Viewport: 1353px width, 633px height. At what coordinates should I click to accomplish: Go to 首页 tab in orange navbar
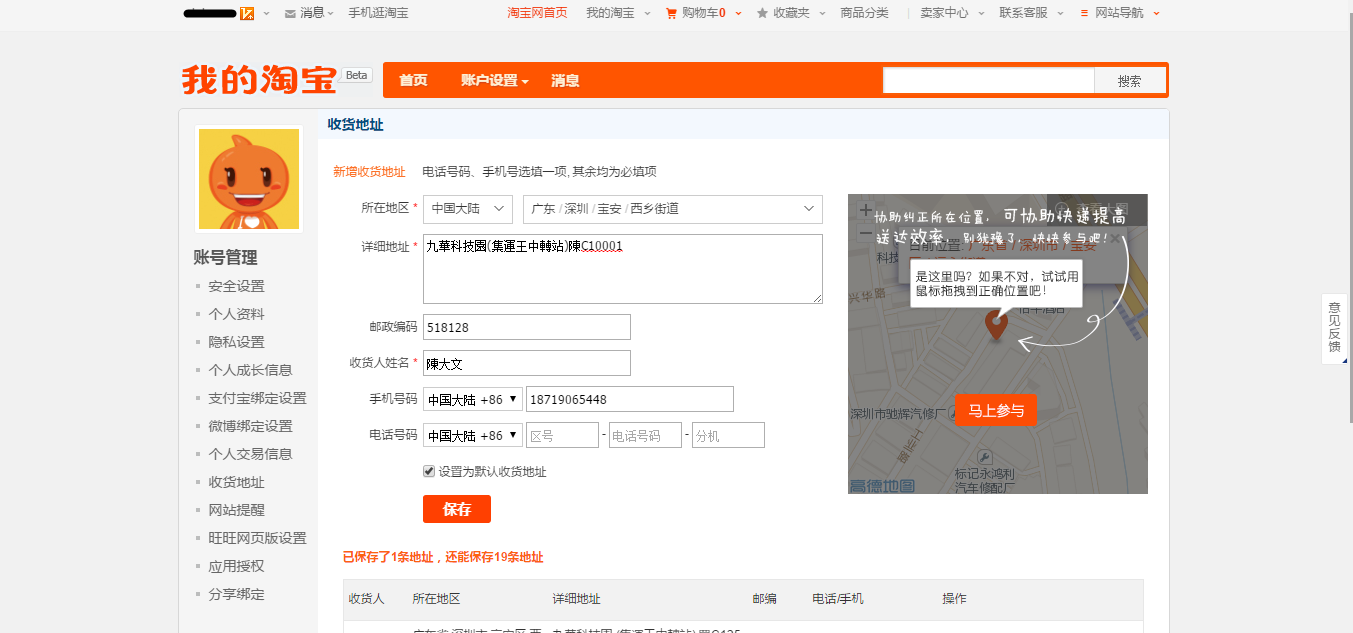coord(413,80)
